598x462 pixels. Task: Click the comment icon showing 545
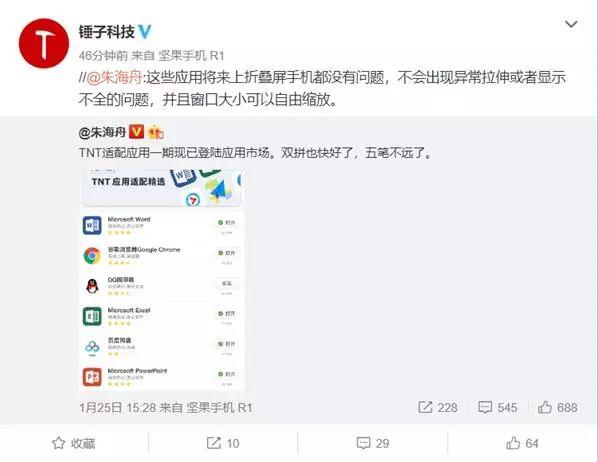coord(497,407)
